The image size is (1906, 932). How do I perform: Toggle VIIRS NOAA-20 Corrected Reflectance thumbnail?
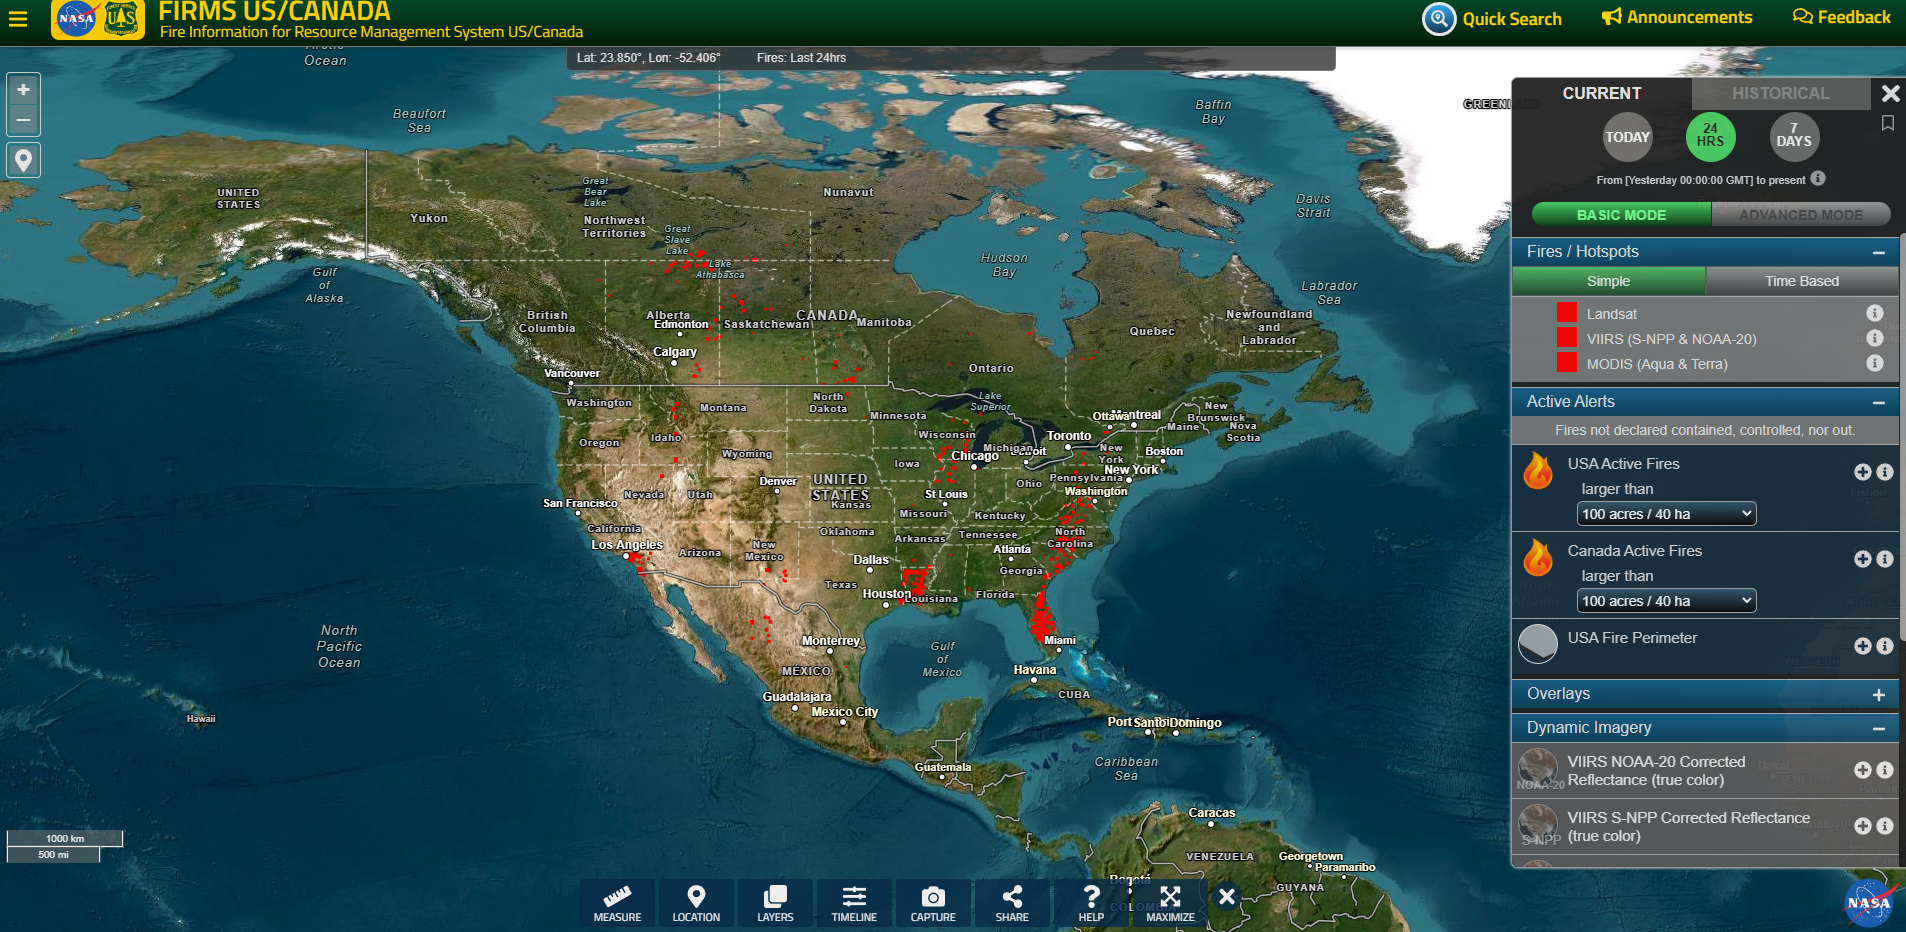pyautogui.click(x=1538, y=770)
